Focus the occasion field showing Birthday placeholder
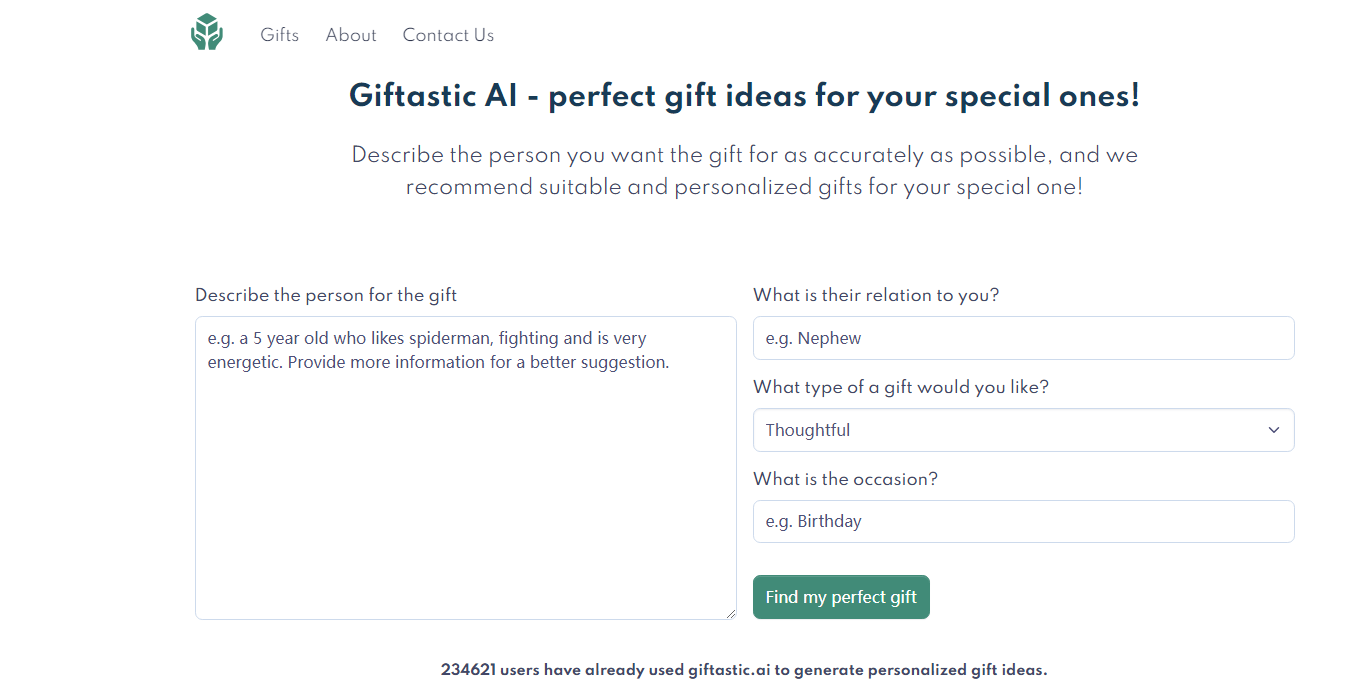The image size is (1358, 686). (x=1023, y=521)
